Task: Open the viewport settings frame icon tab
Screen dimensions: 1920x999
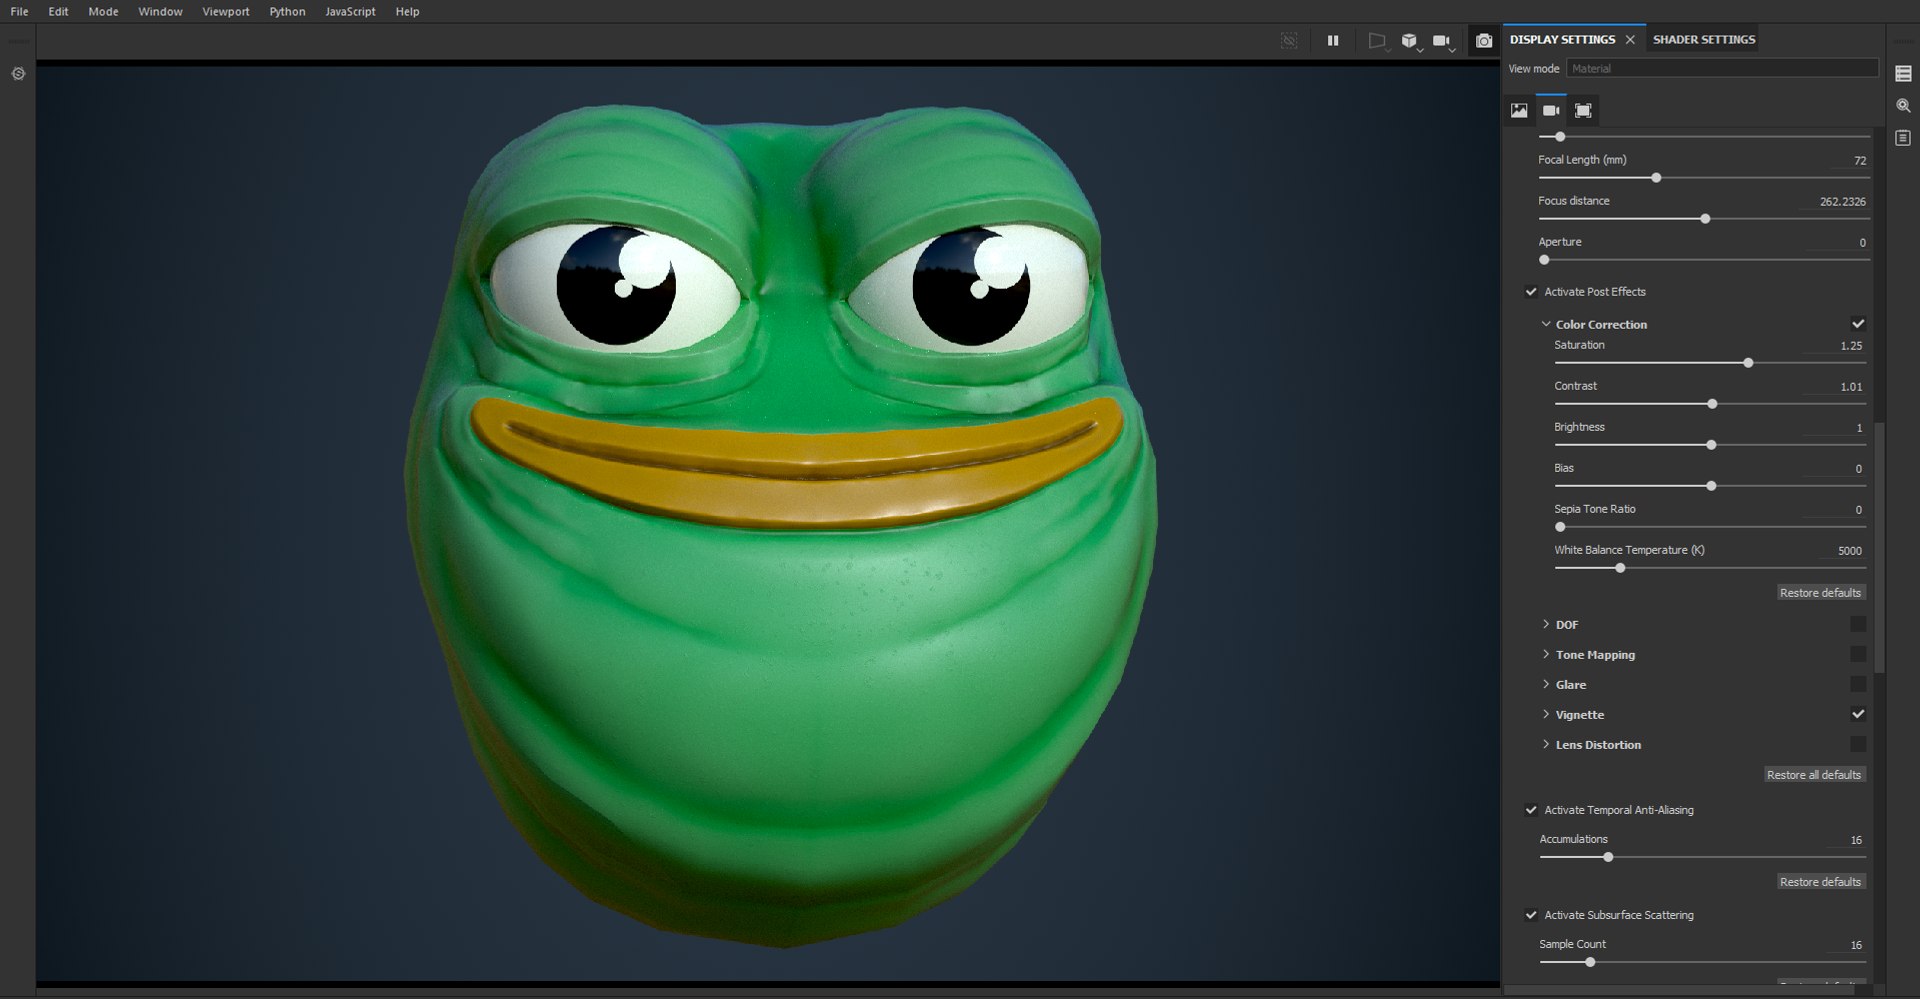Action: [1583, 110]
